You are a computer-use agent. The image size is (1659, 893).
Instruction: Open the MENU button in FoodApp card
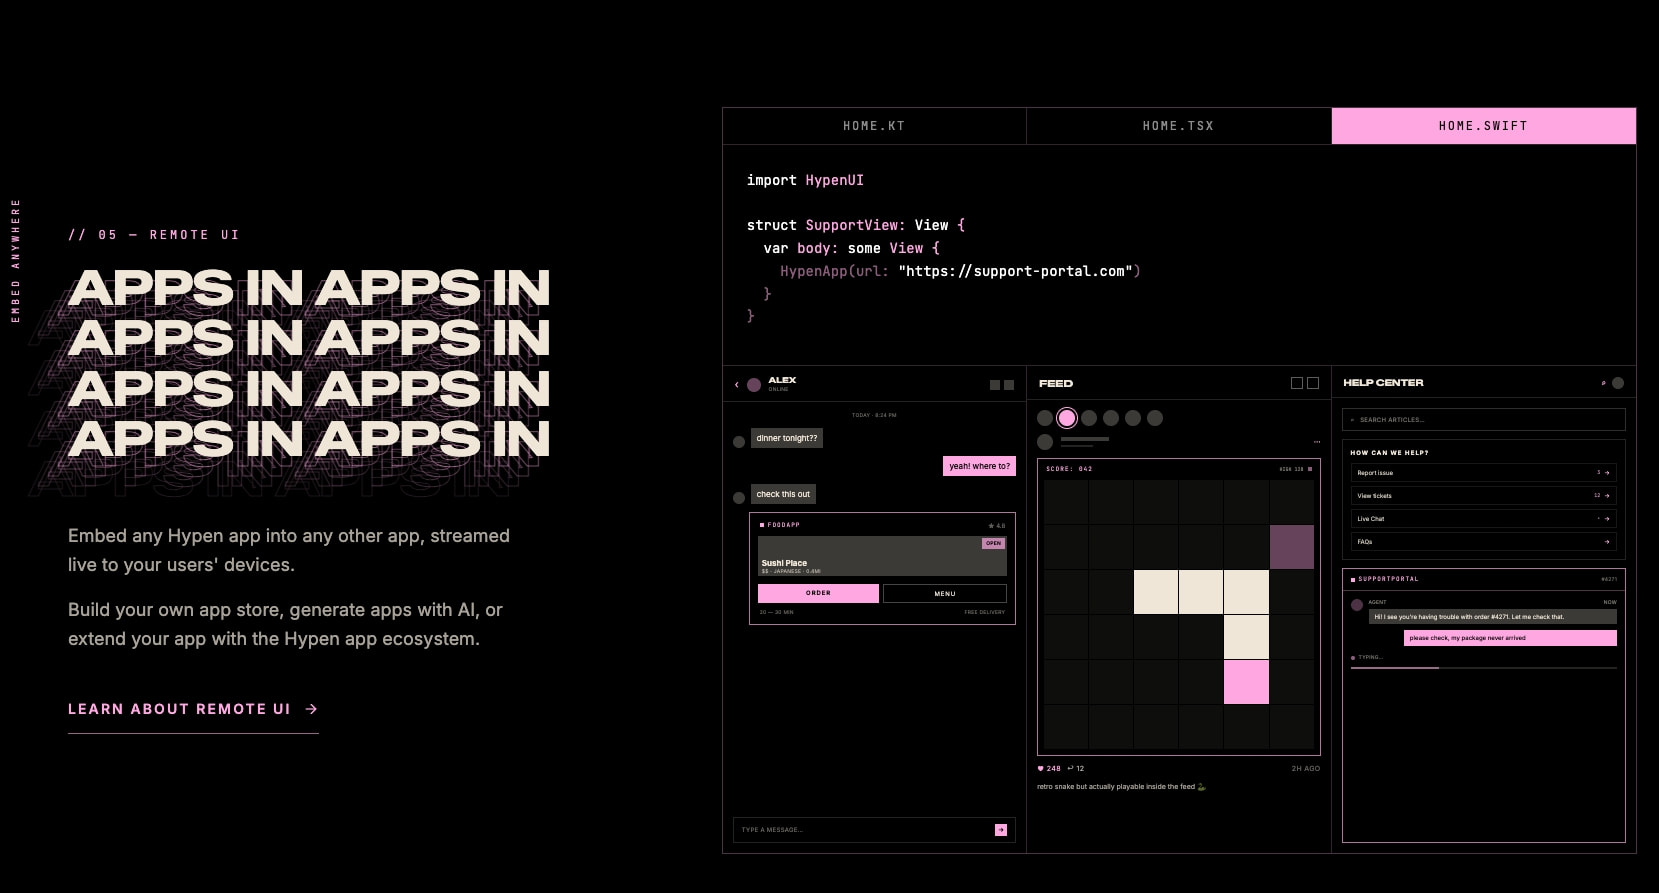click(x=945, y=593)
